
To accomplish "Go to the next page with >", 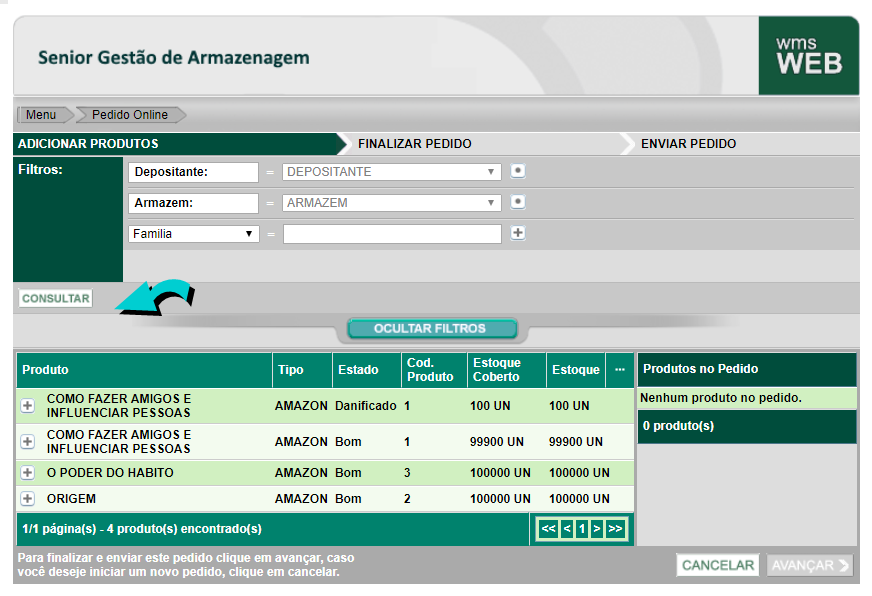I will tap(597, 529).
